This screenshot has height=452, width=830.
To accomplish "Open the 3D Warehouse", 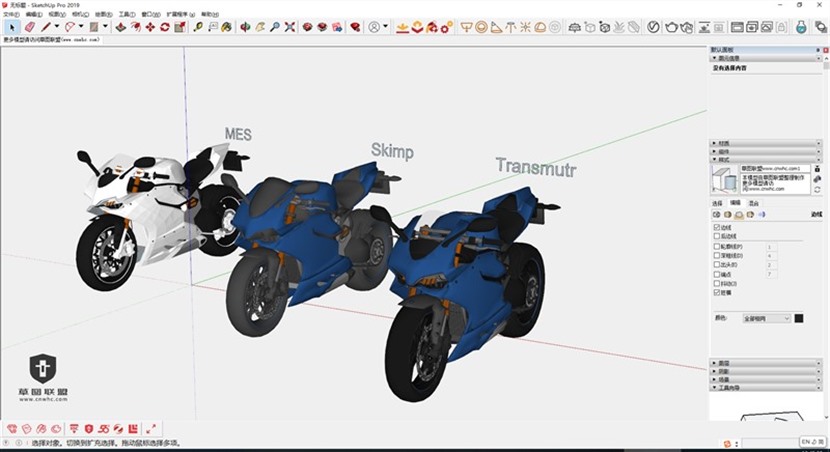I will click(x=308, y=26).
